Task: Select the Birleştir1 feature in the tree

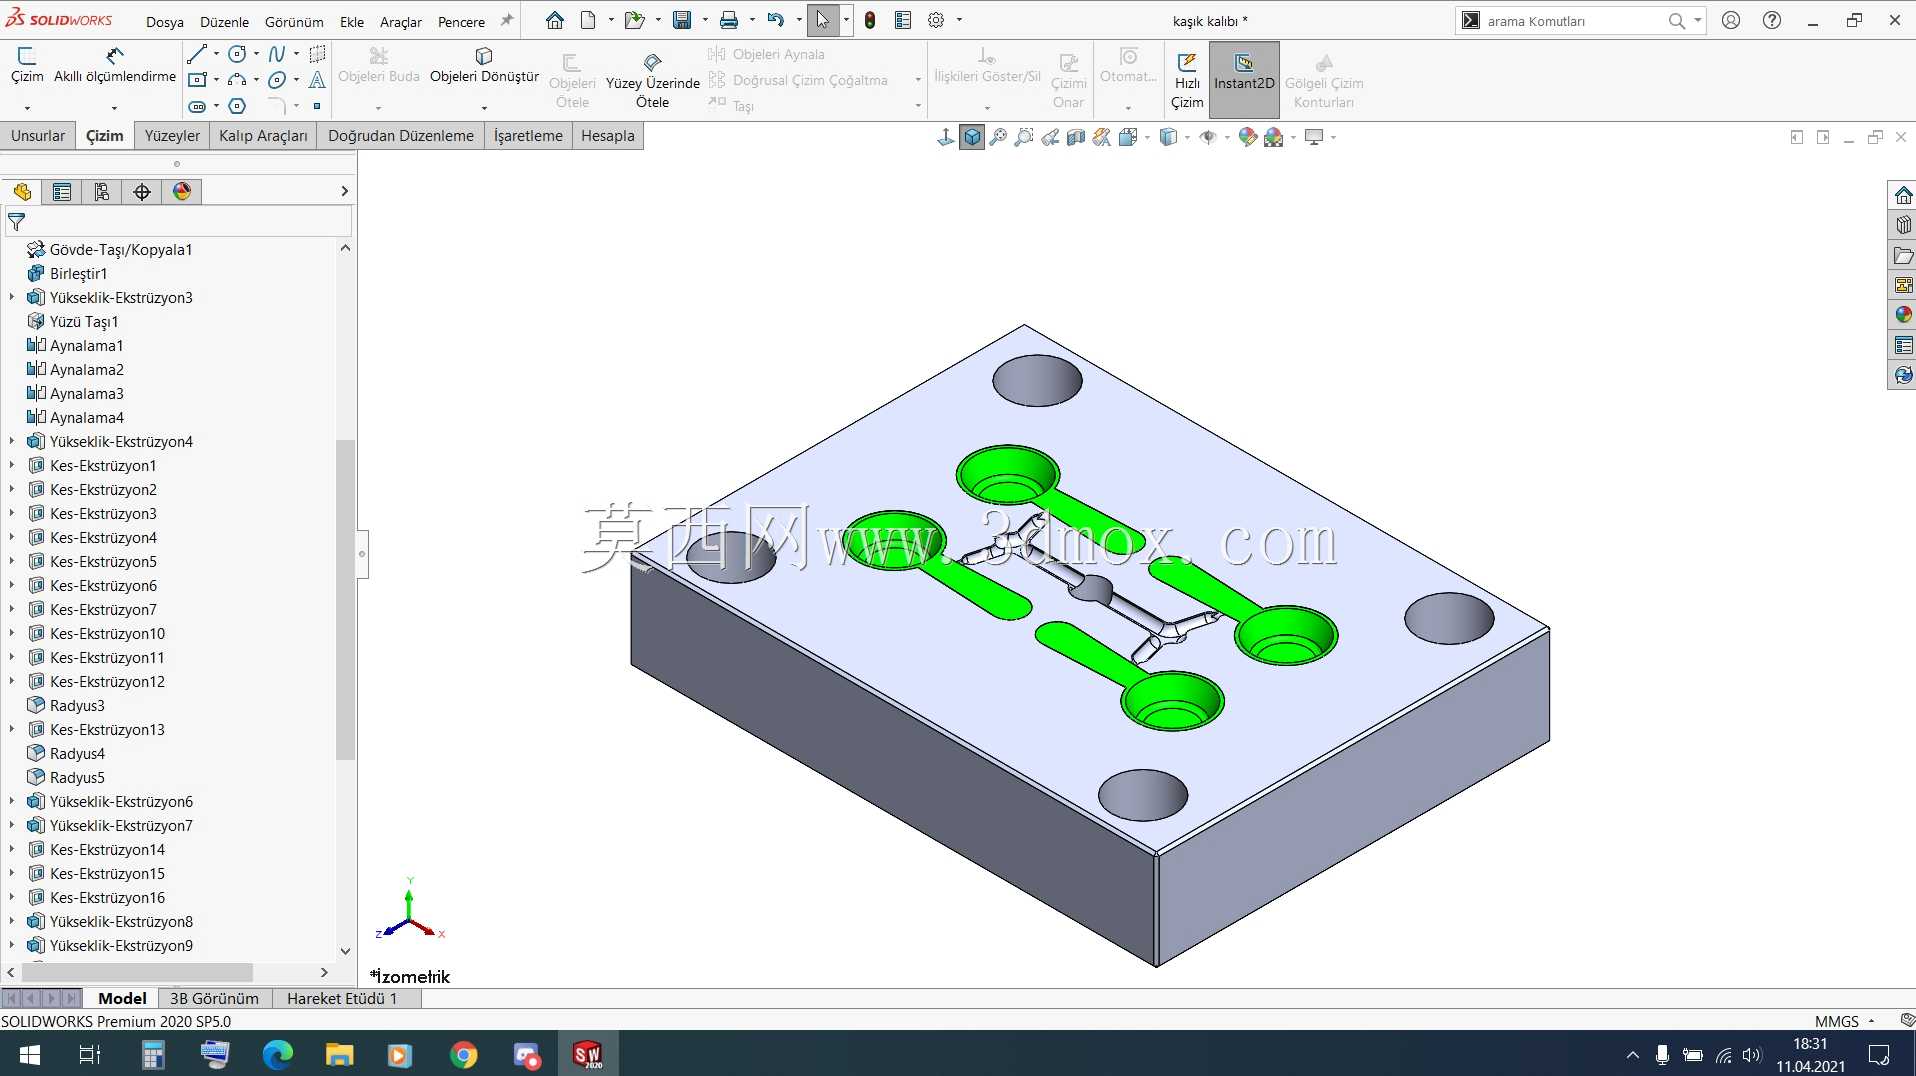Action: tap(78, 273)
